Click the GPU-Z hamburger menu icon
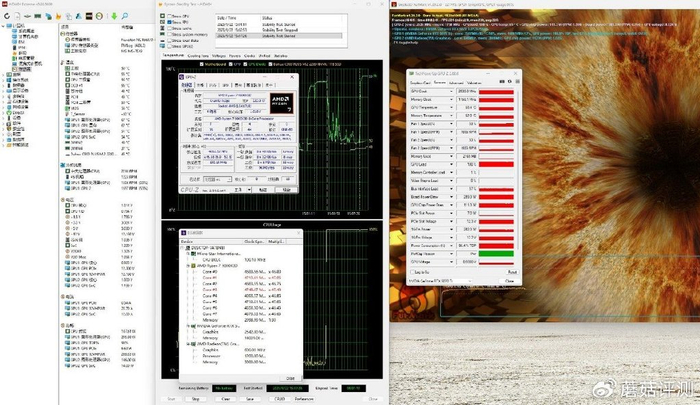 515,81
